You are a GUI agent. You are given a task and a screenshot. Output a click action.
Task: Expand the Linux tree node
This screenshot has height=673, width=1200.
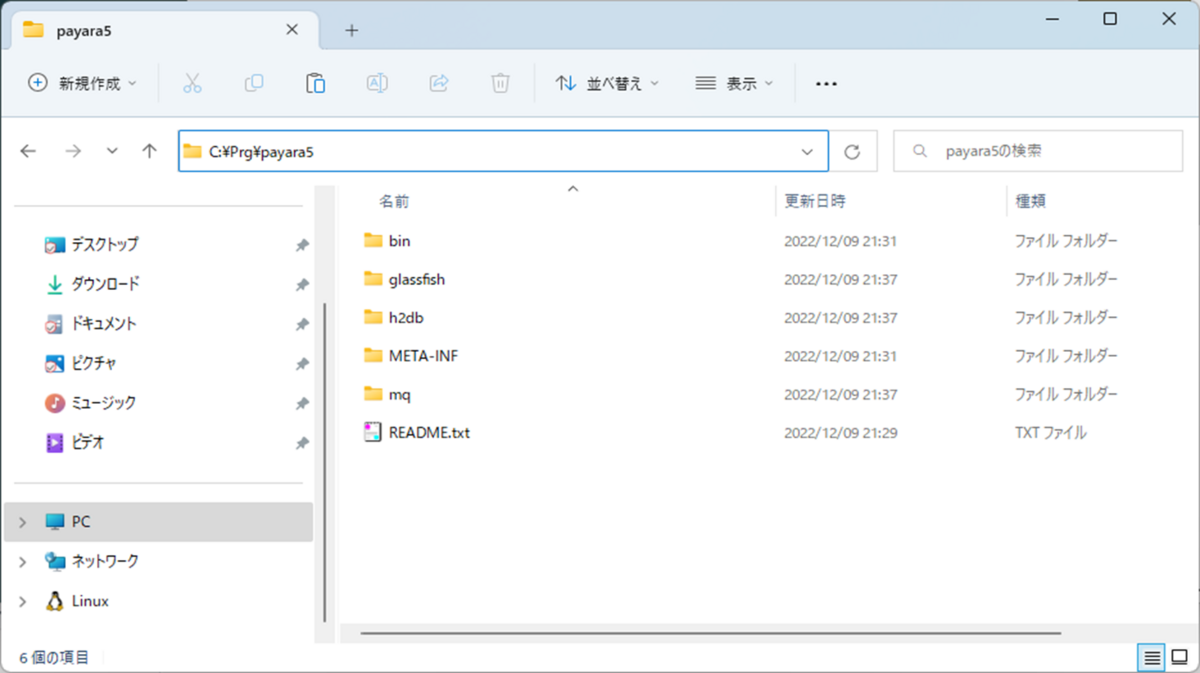pyautogui.click(x=23, y=602)
